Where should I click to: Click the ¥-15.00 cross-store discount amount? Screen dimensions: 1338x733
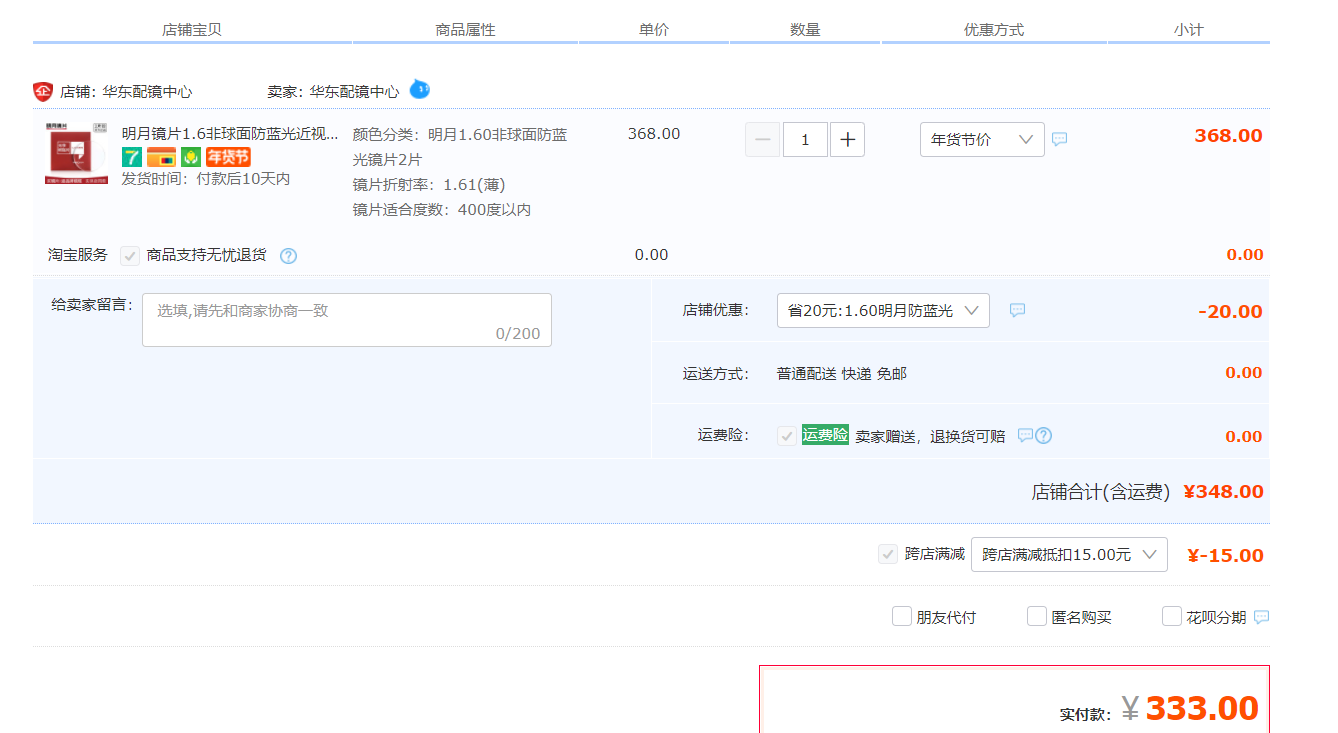click(x=1225, y=556)
